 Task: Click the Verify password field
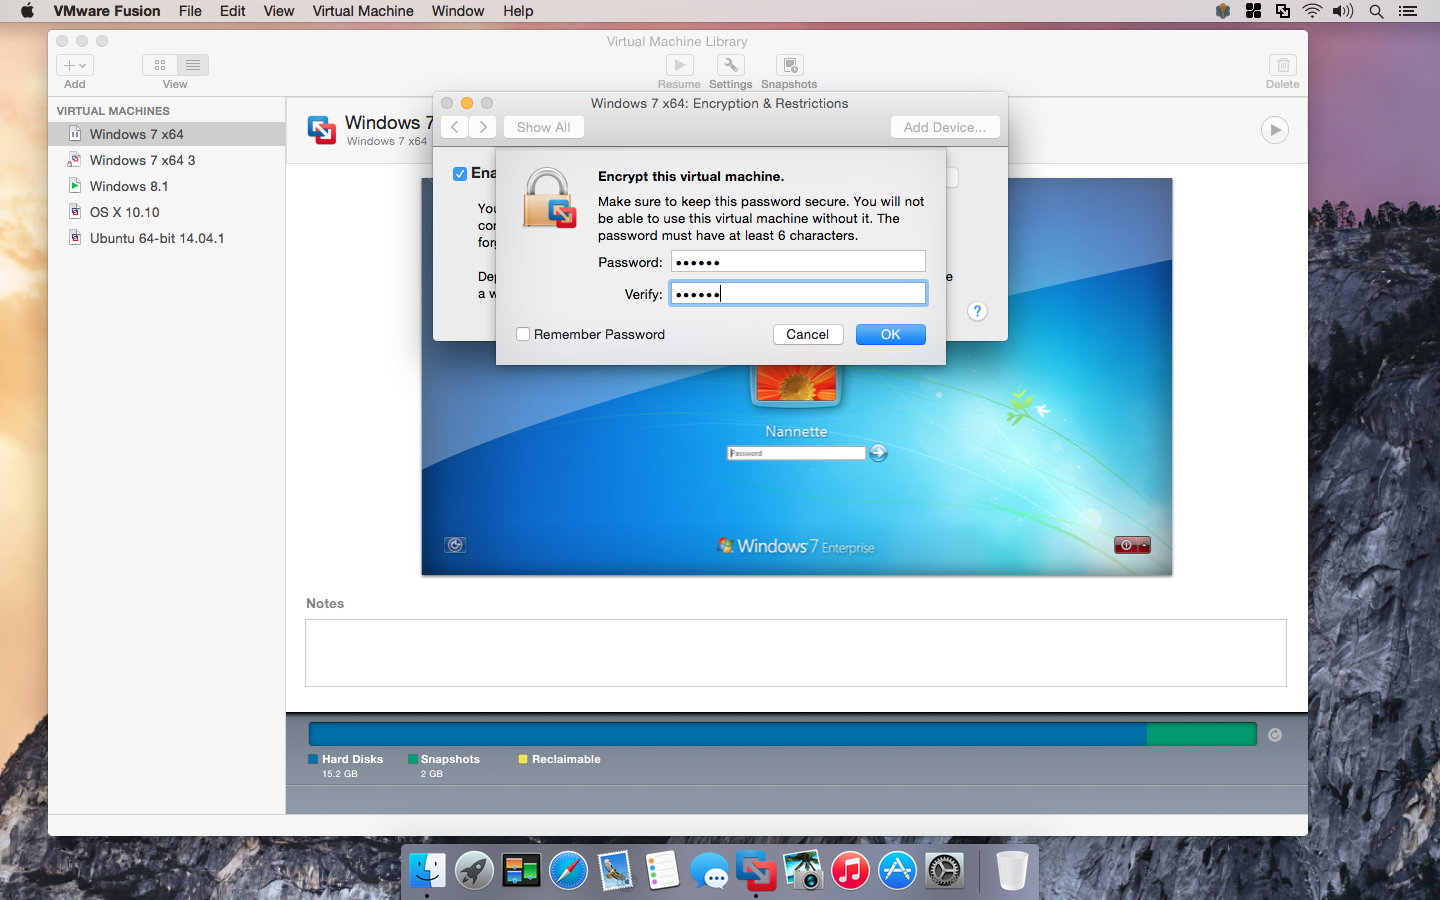click(x=798, y=294)
